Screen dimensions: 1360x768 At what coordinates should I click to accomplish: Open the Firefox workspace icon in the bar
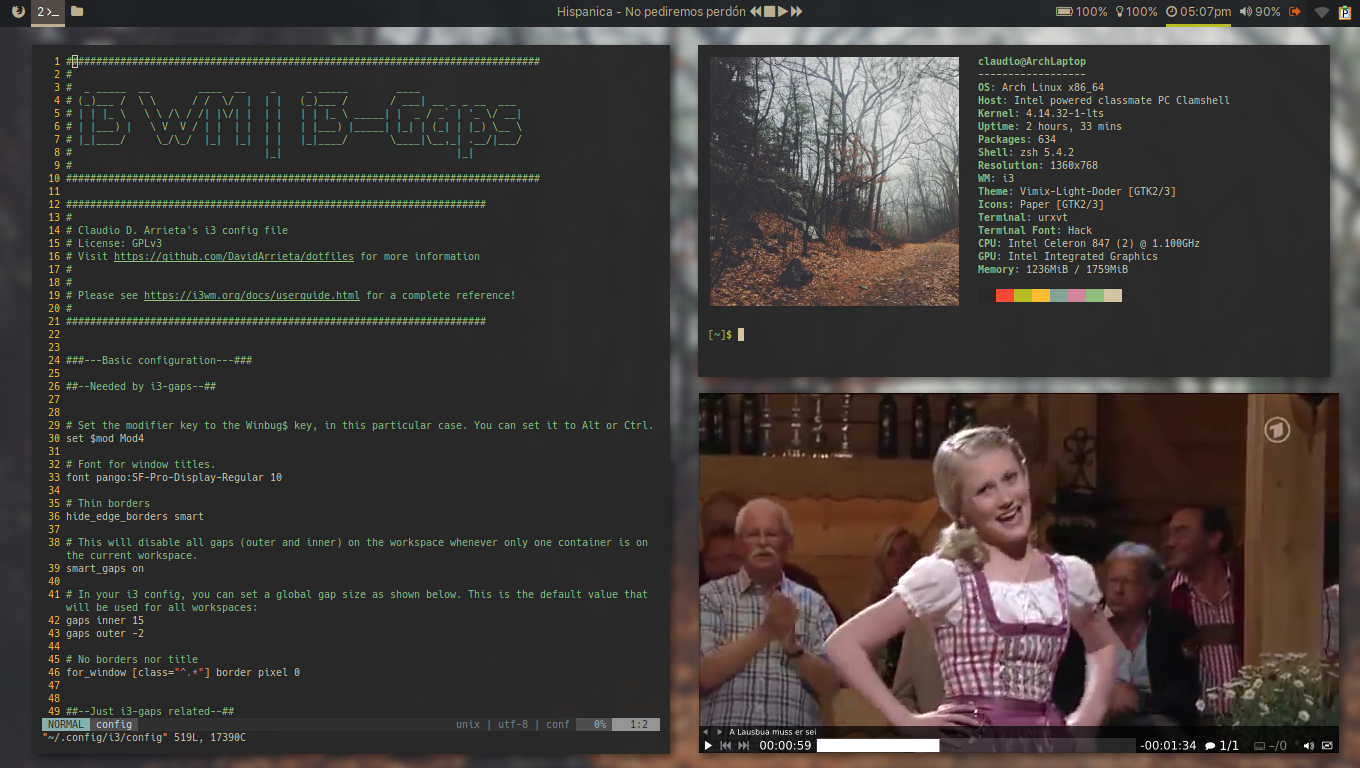point(19,11)
